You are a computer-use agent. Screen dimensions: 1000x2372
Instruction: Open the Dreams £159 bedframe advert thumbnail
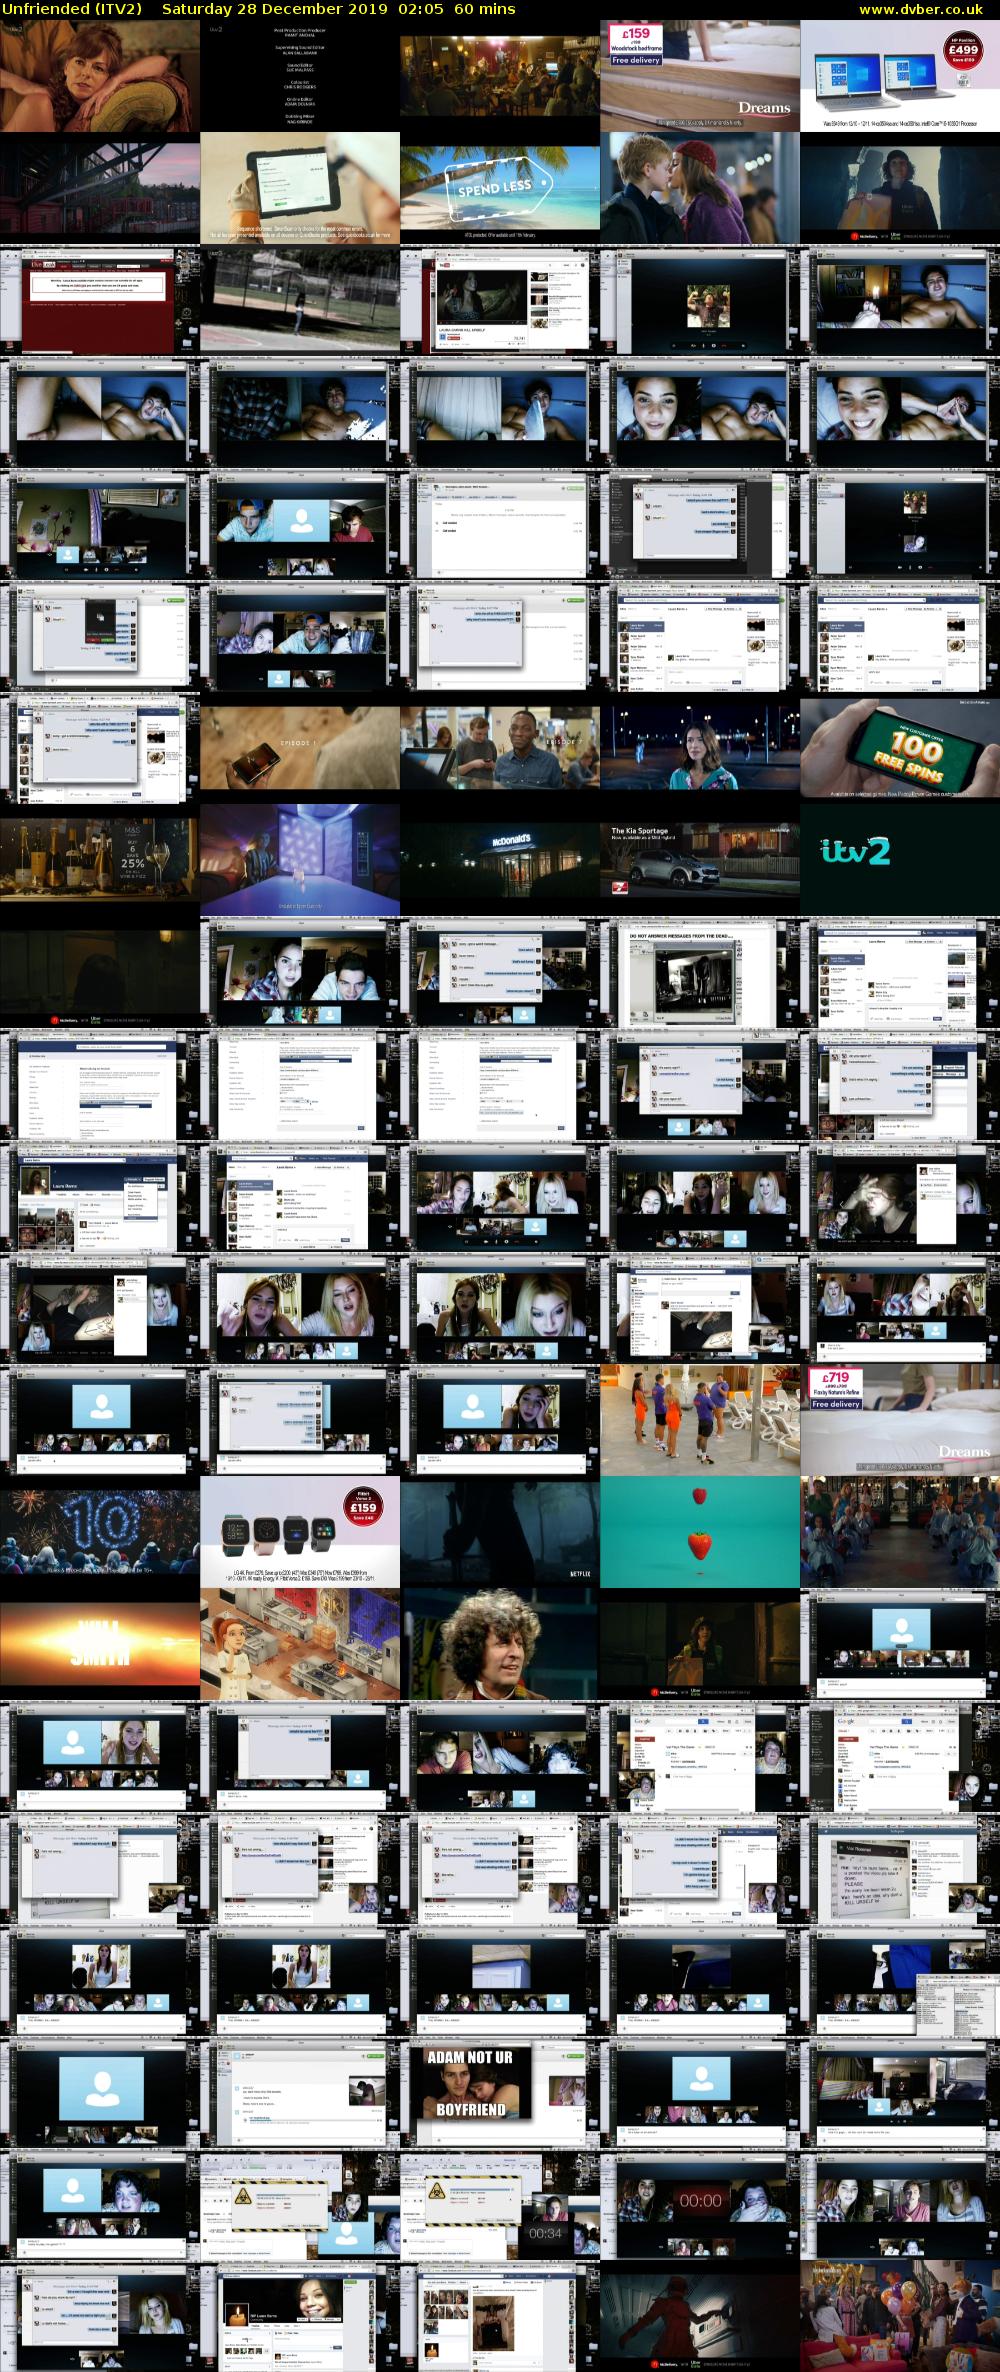(x=700, y=76)
